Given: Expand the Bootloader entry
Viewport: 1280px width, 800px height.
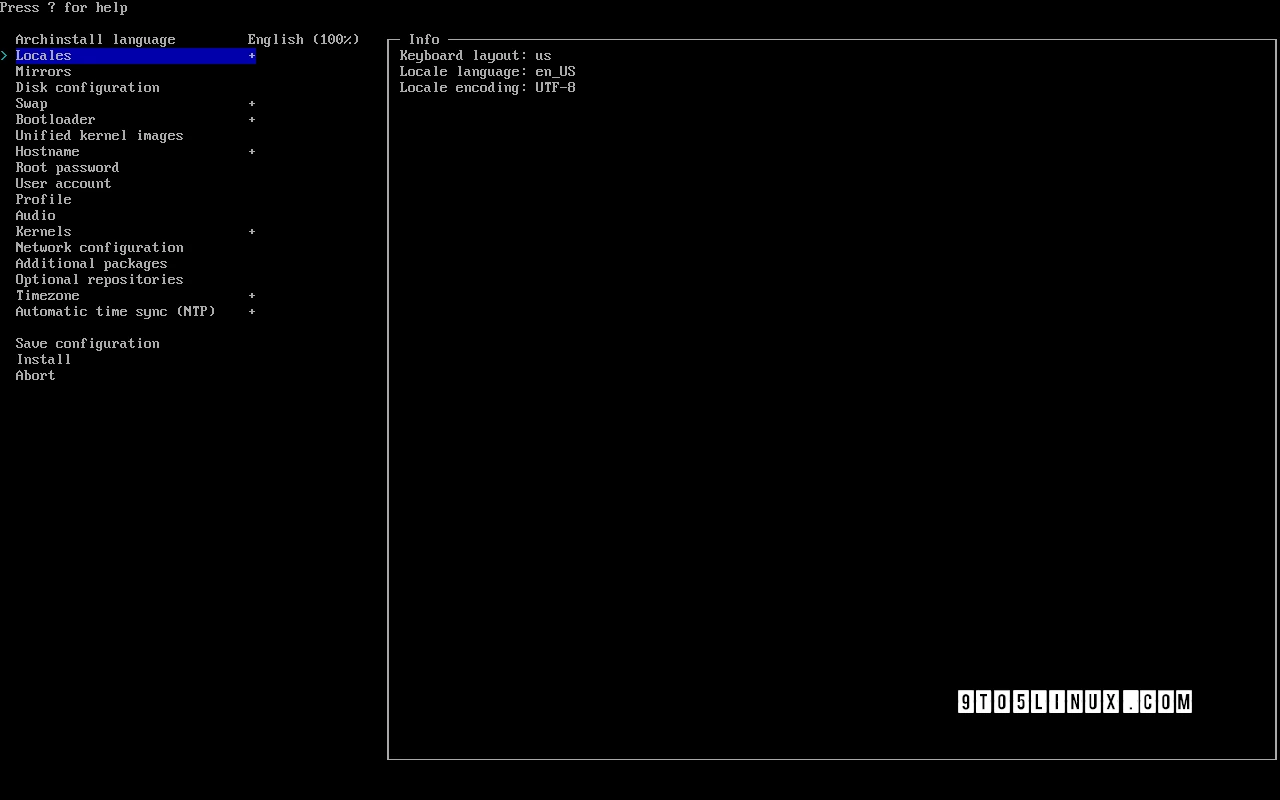Looking at the screenshot, I should click(x=55, y=119).
